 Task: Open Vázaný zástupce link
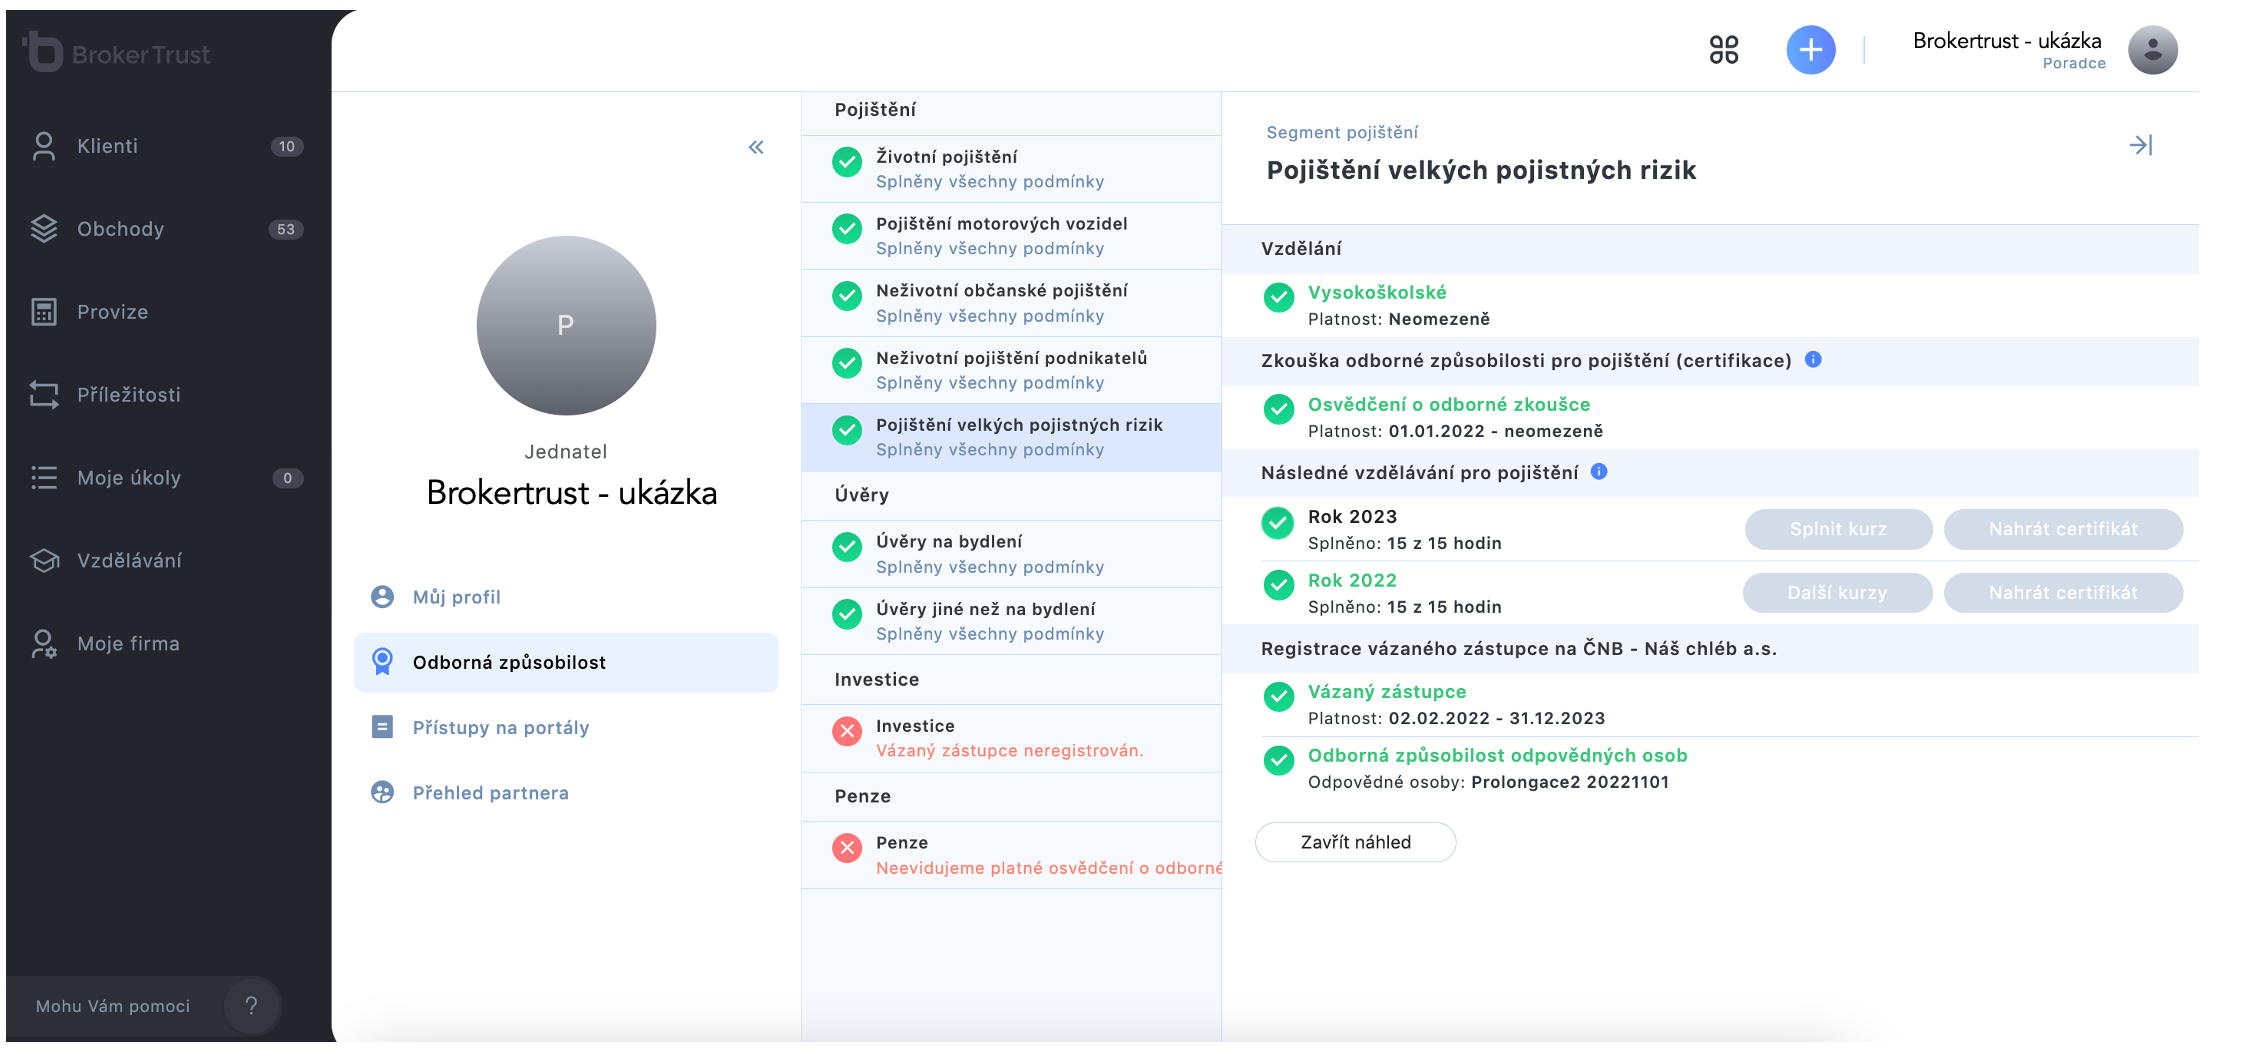[1387, 692]
